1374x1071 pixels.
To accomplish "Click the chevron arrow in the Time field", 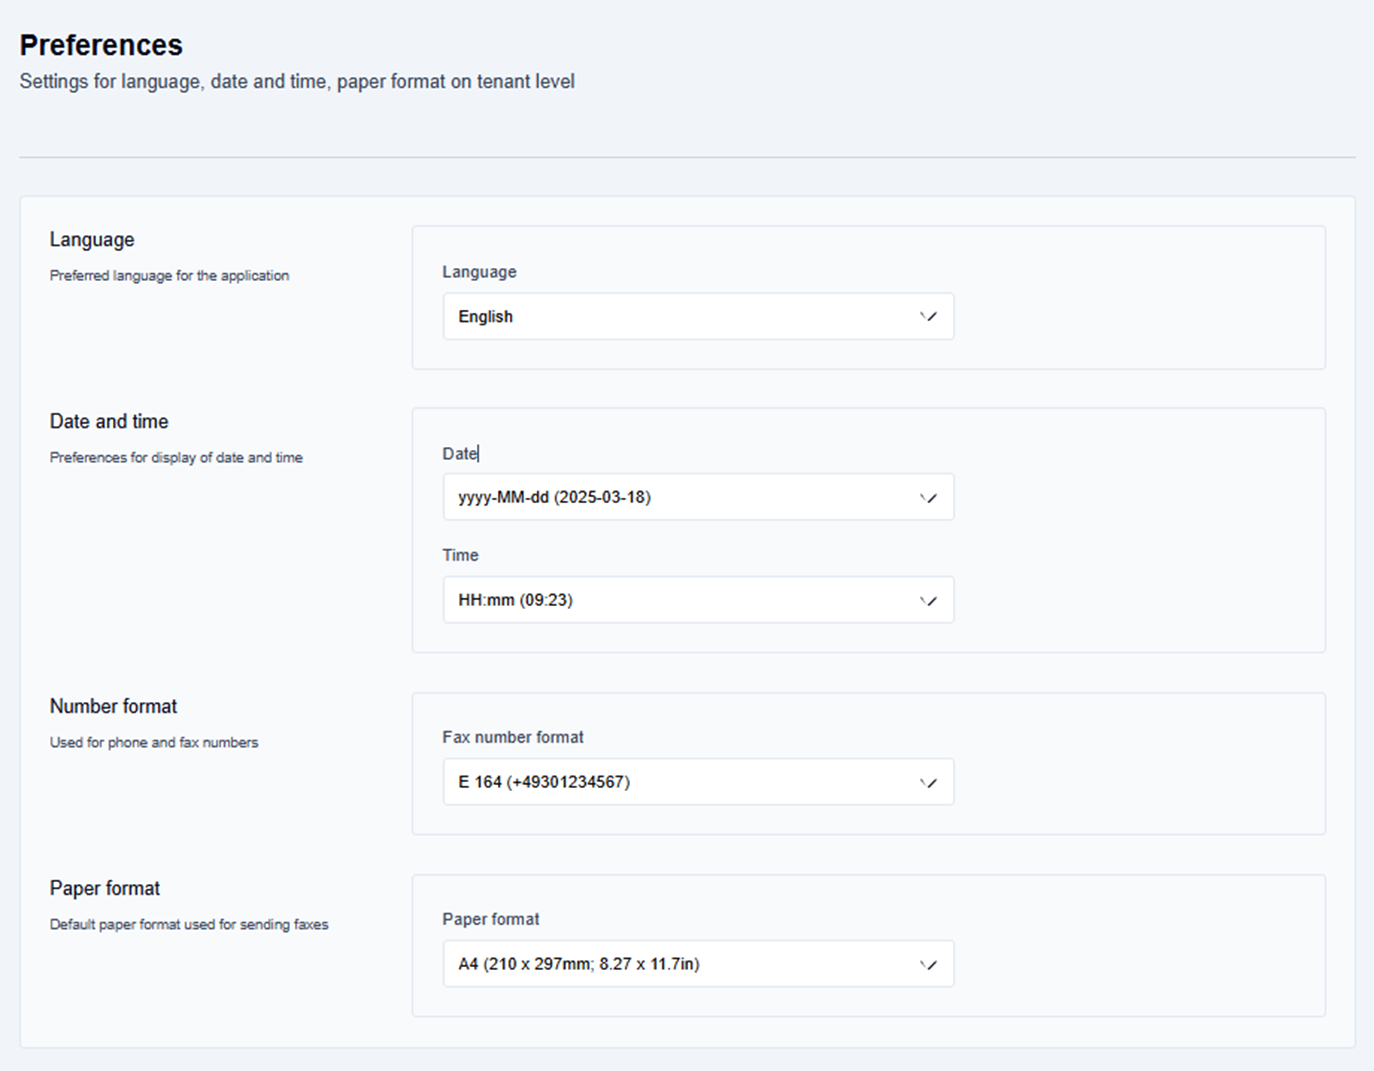I will point(928,601).
